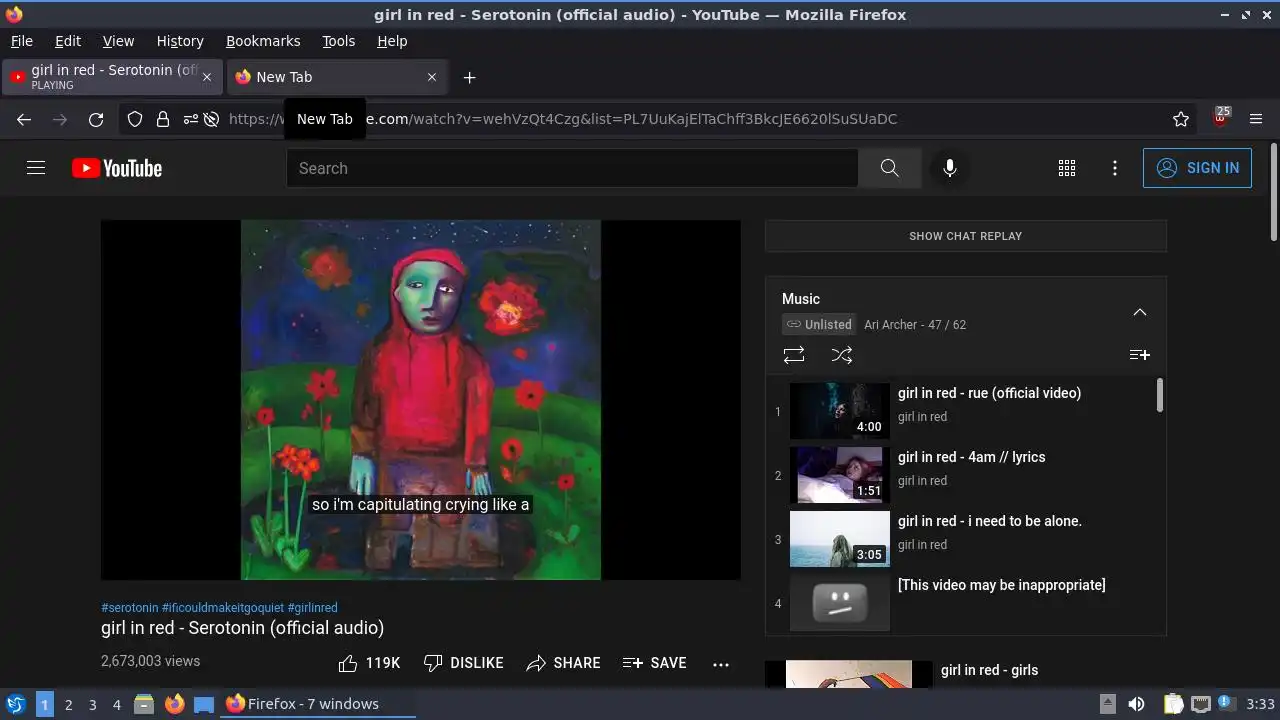
Task: Click into the YouTube Search field
Action: point(572,168)
